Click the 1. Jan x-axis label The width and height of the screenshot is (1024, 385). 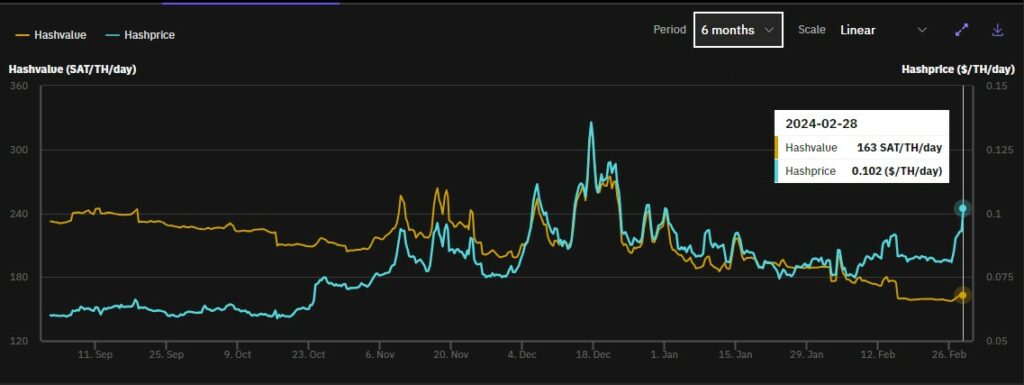[664, 355]
